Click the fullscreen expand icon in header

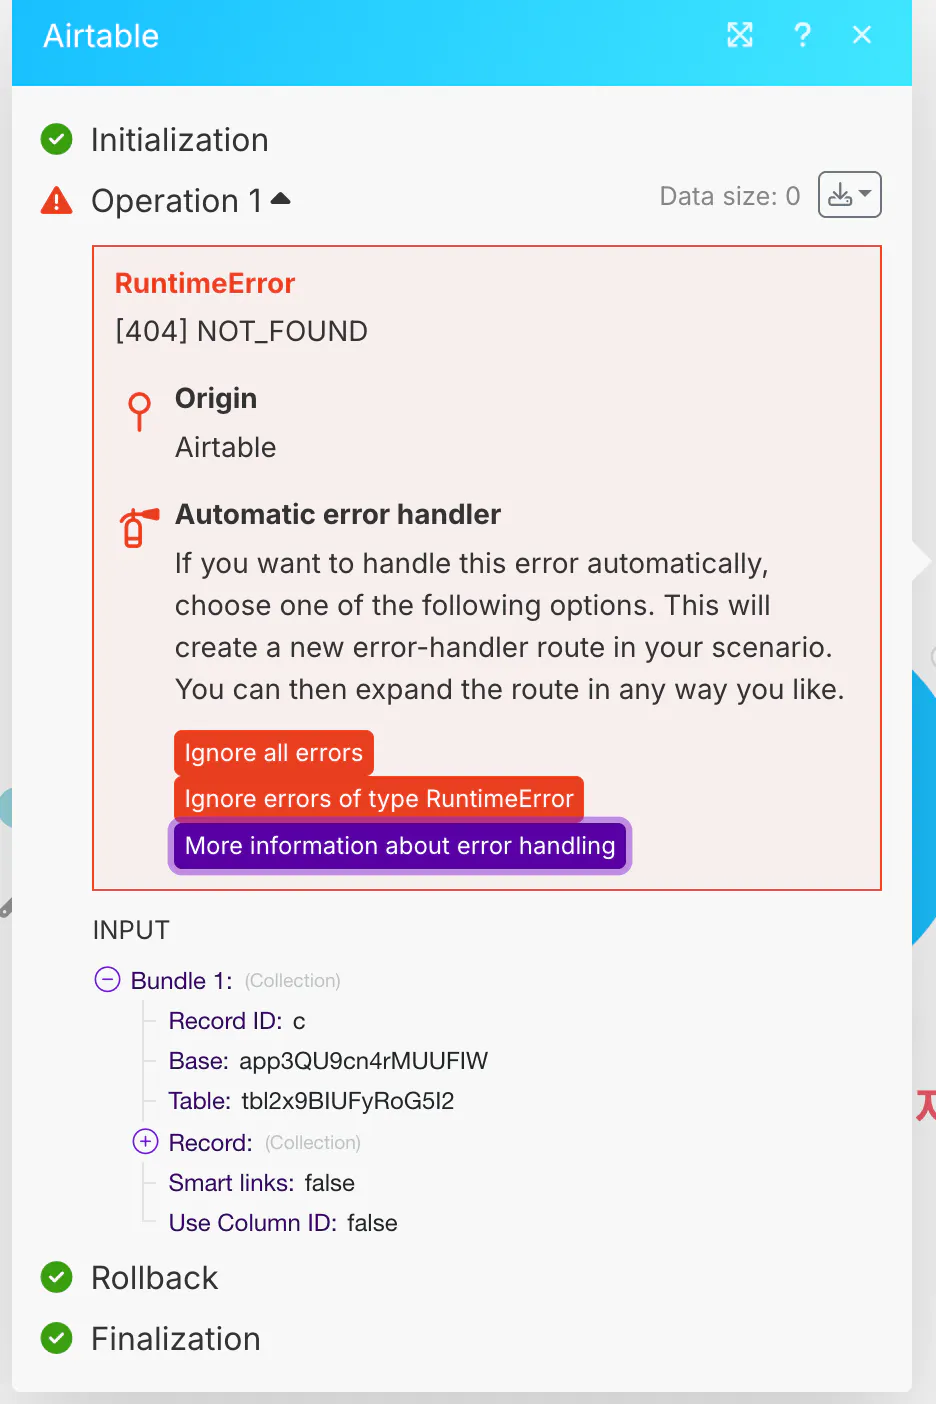click(740, 36)
